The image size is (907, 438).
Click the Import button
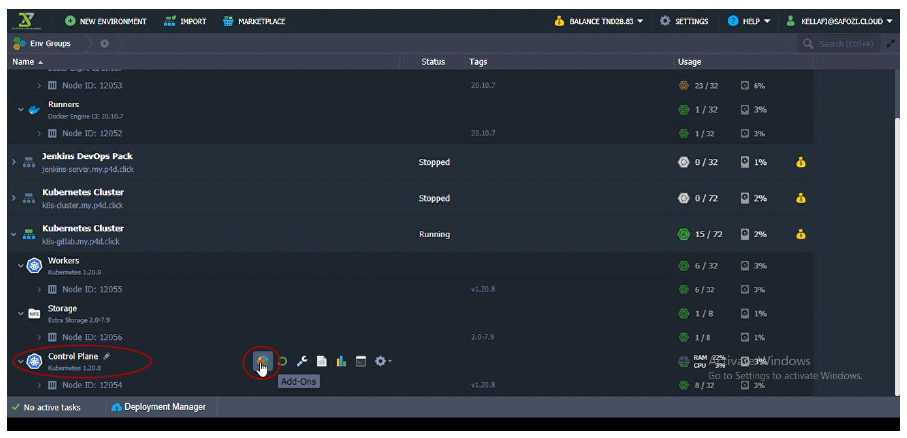coord(185,21)
